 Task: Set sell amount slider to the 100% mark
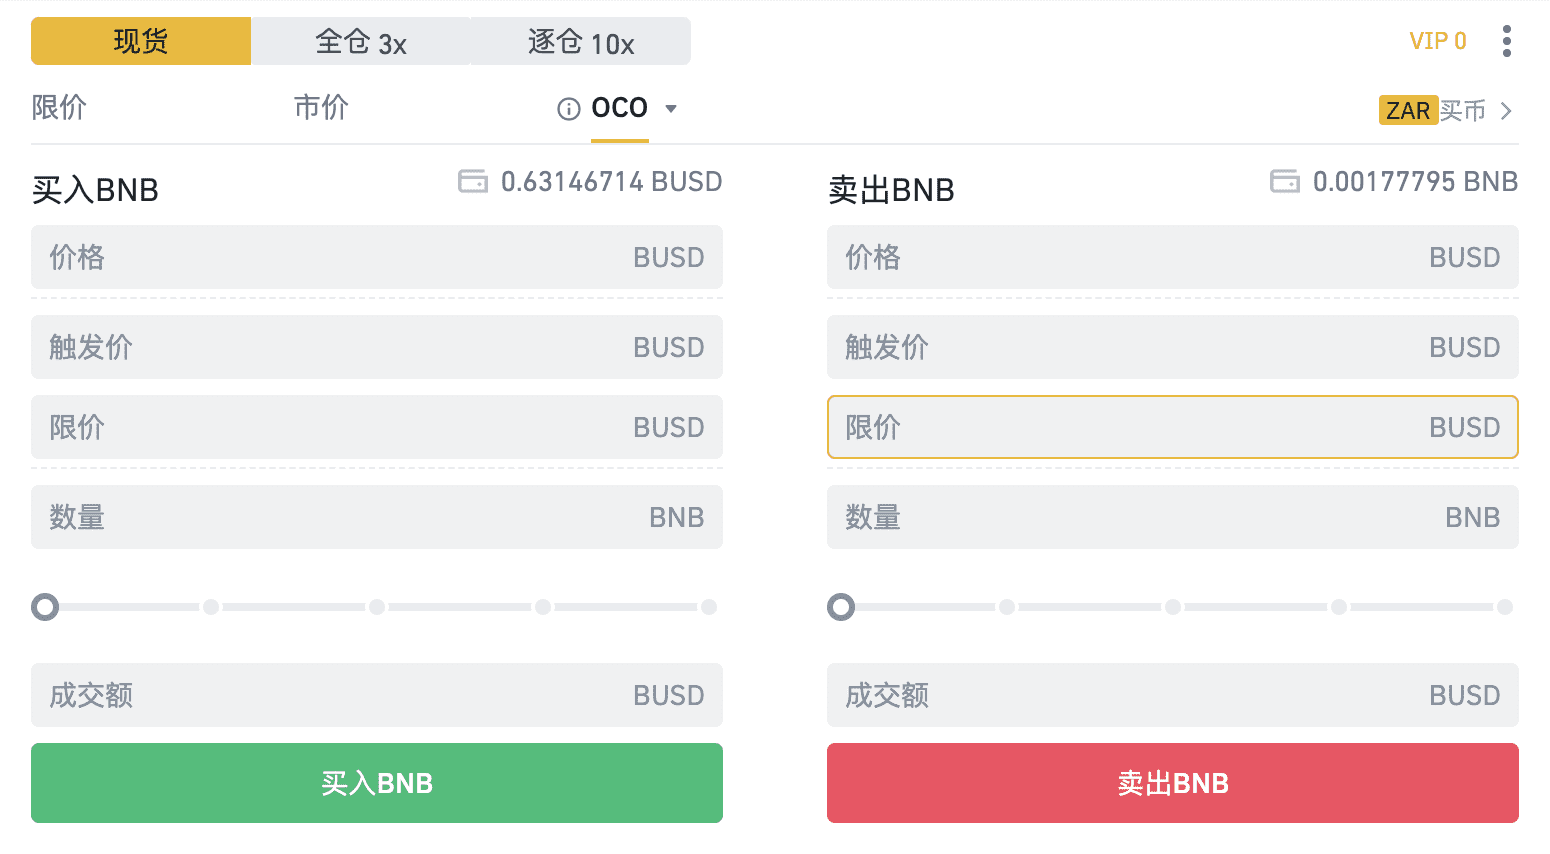[x=1505, y=607]
